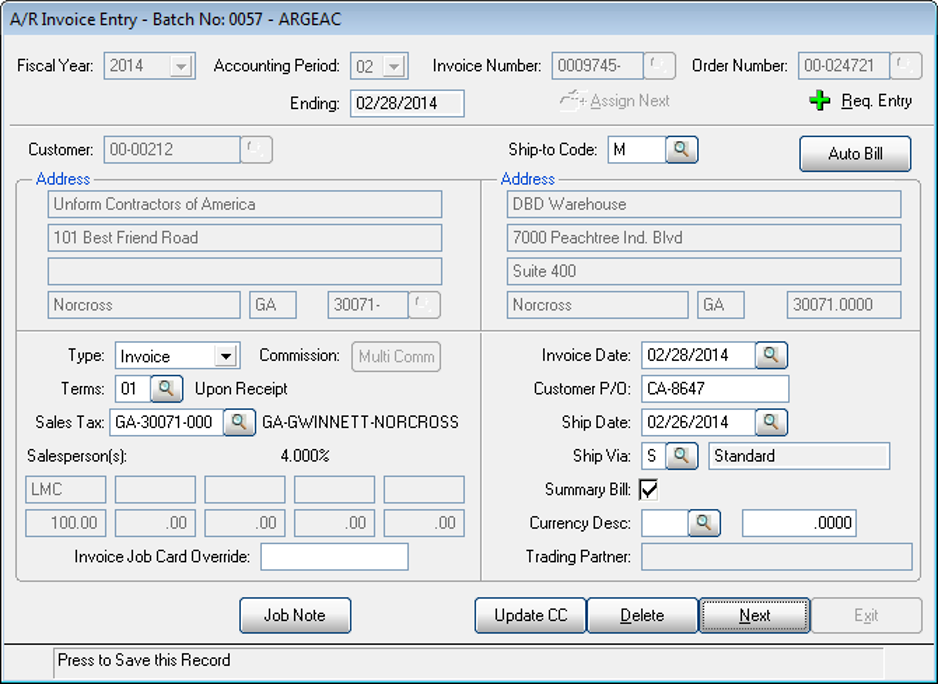Viewport: 938px width, 684px height.
Task: Open the Ship Via lookup magnifier
Action: [x=681, y=456]
